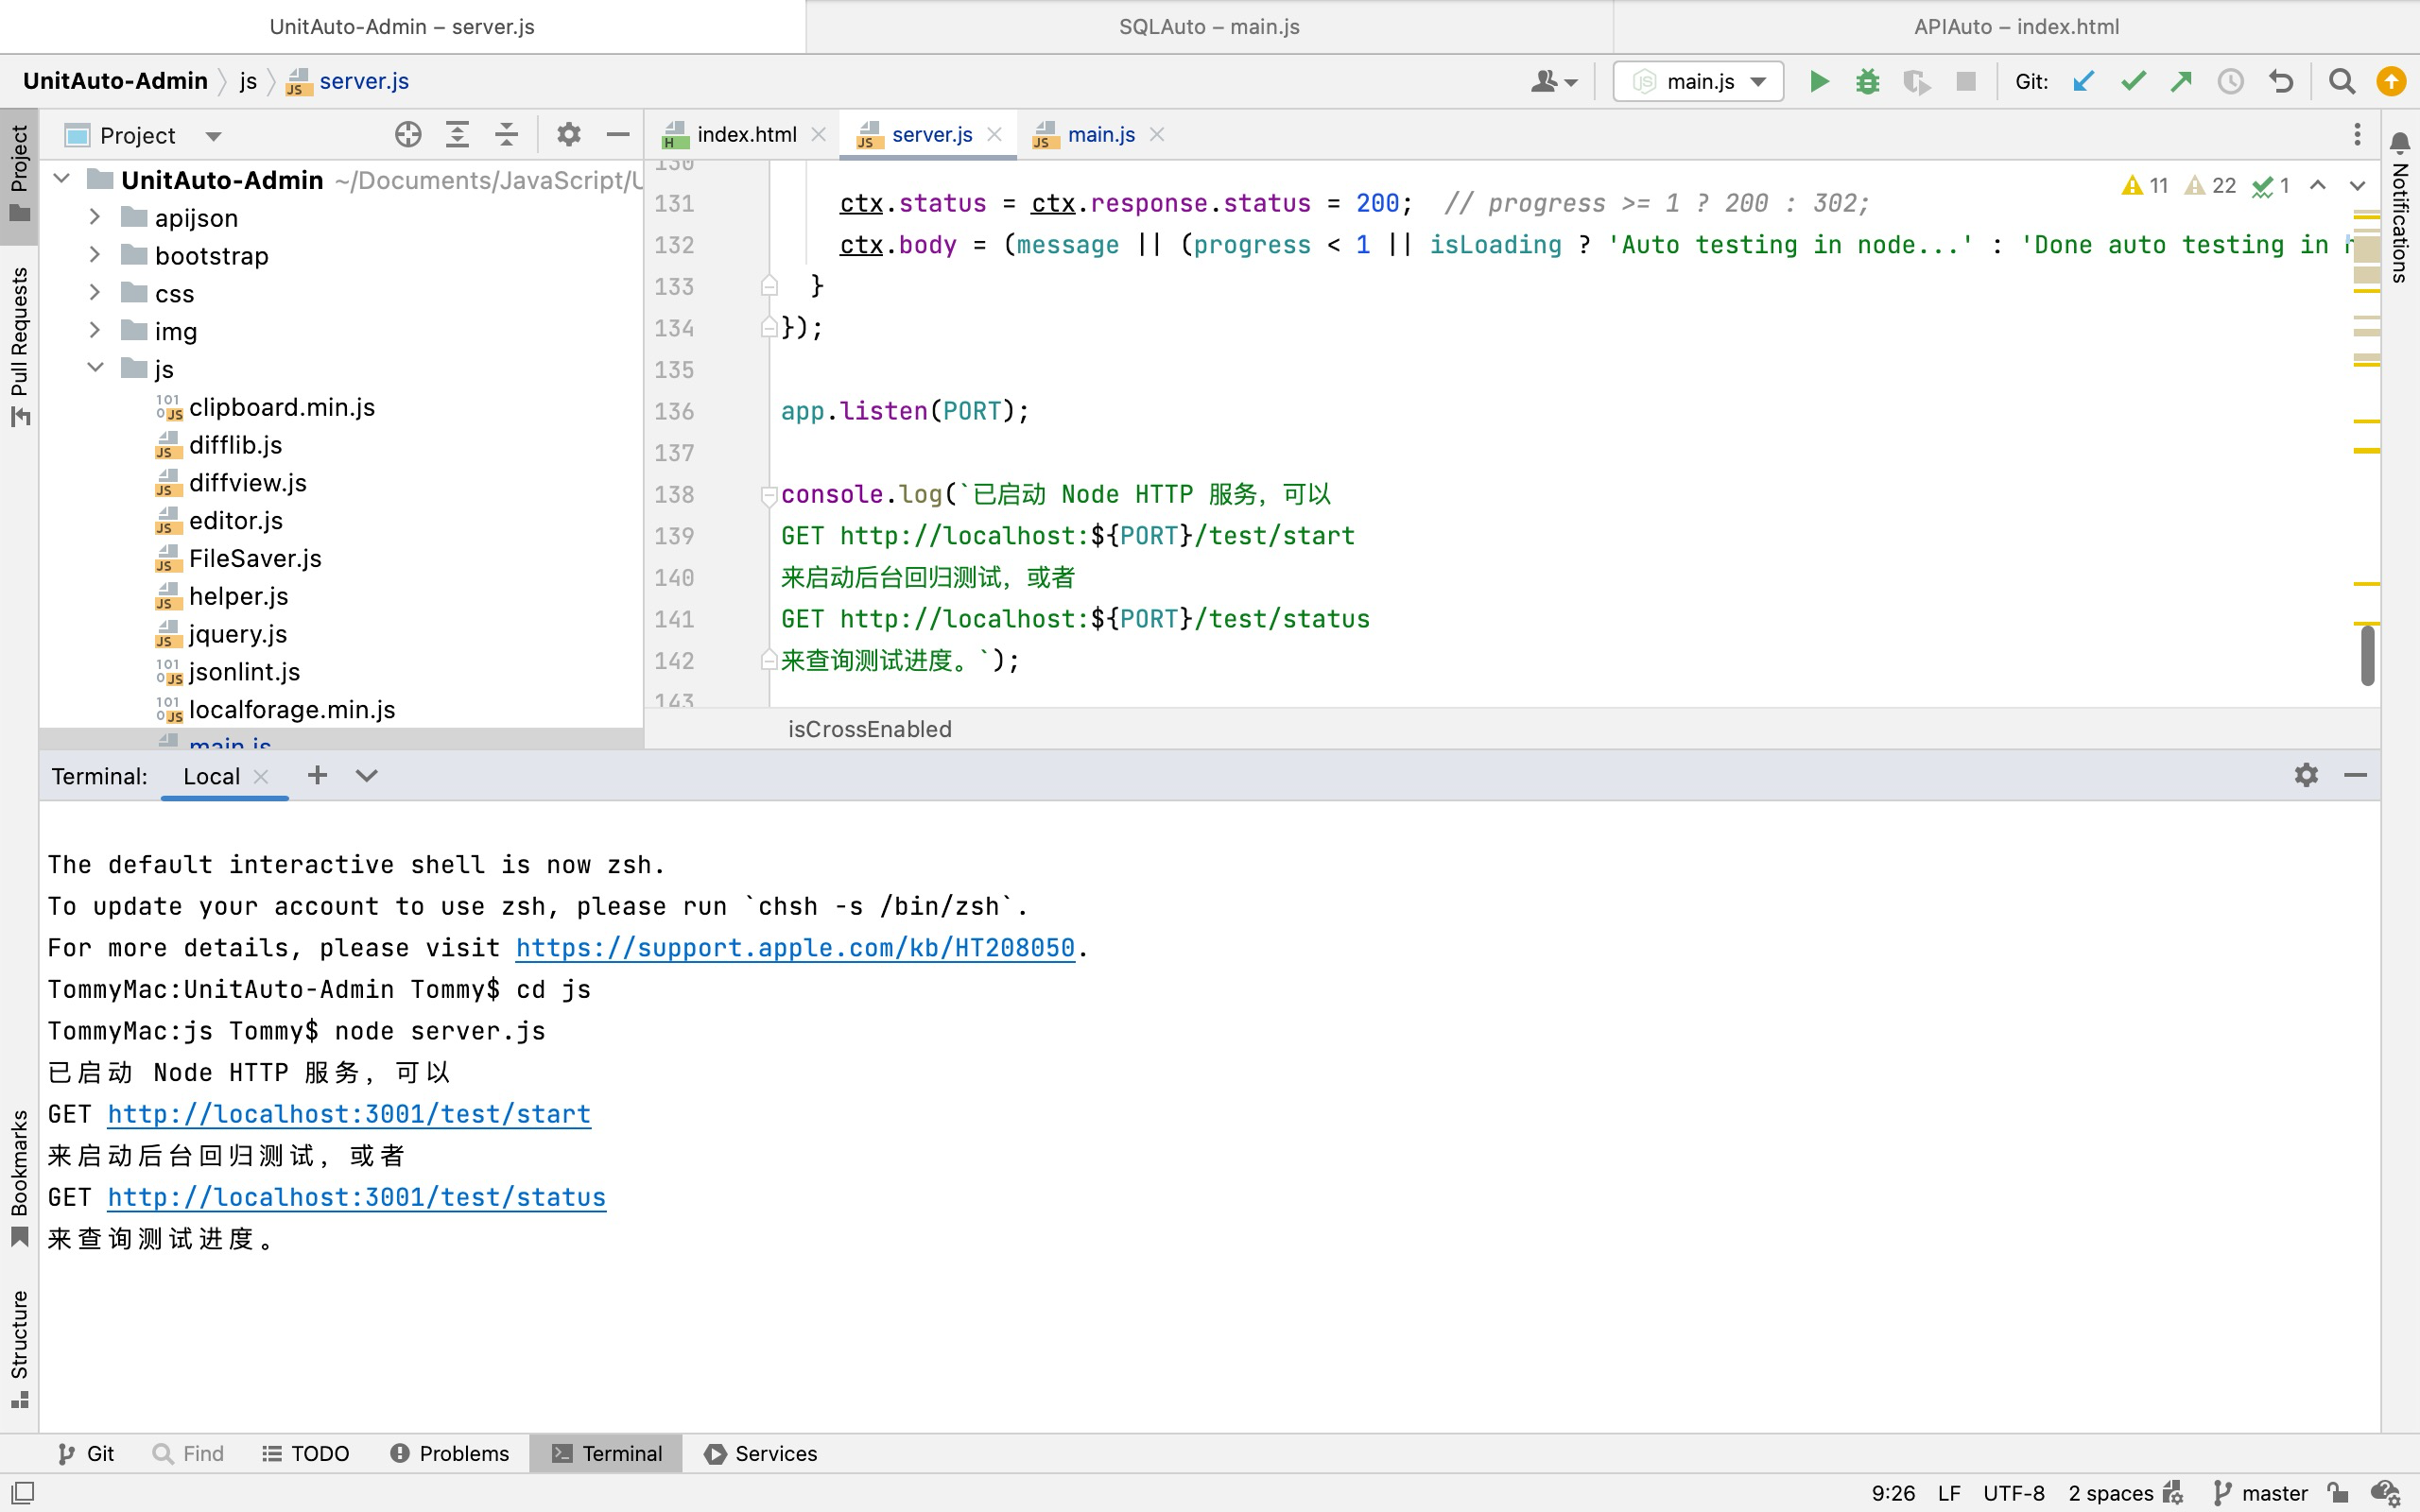Image resolution: width=2420 pixels, height=1512 pixels.
Task: Open the Notifications side panel
Action: pyautogui.click(x=2400, y=208)
